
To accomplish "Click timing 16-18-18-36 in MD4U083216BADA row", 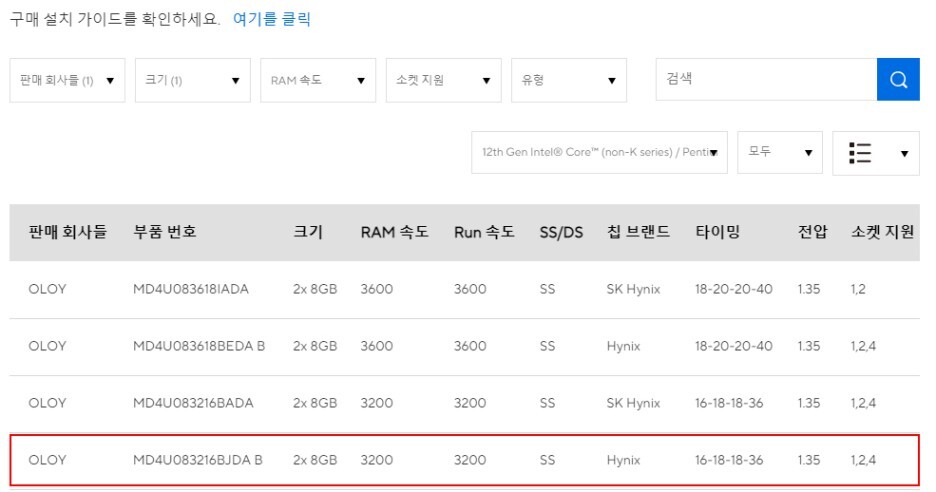I will 729,403.
